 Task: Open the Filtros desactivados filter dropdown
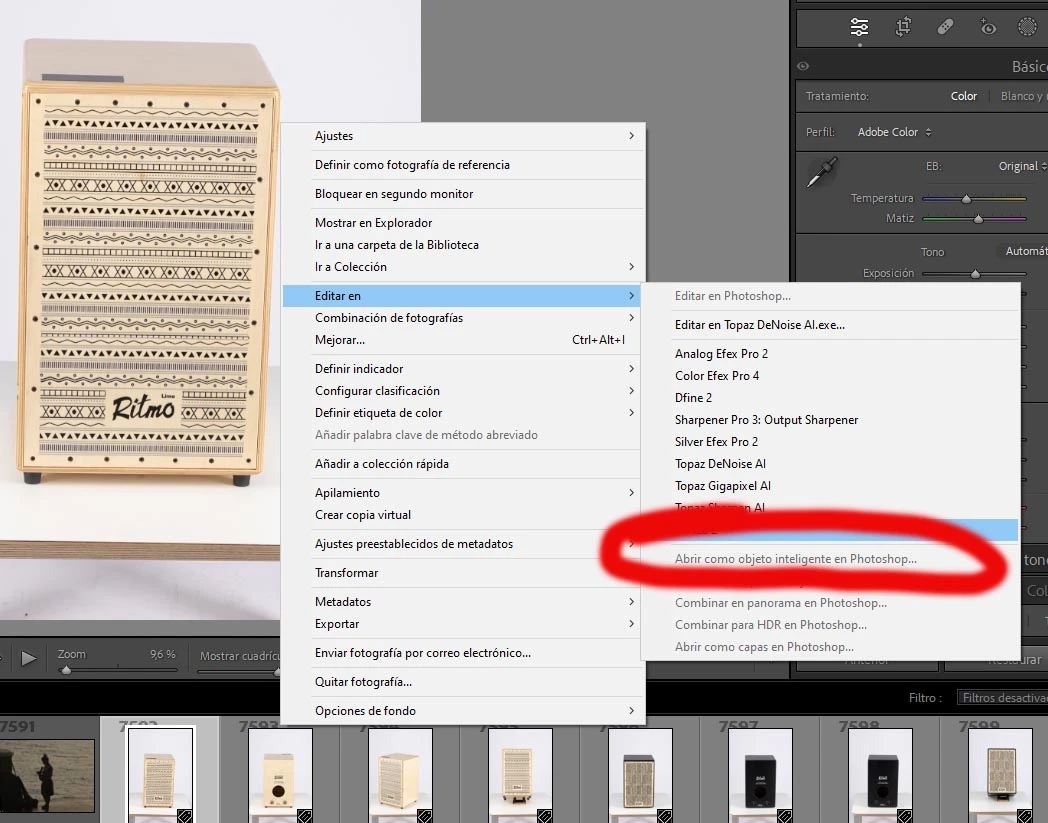1003,698
